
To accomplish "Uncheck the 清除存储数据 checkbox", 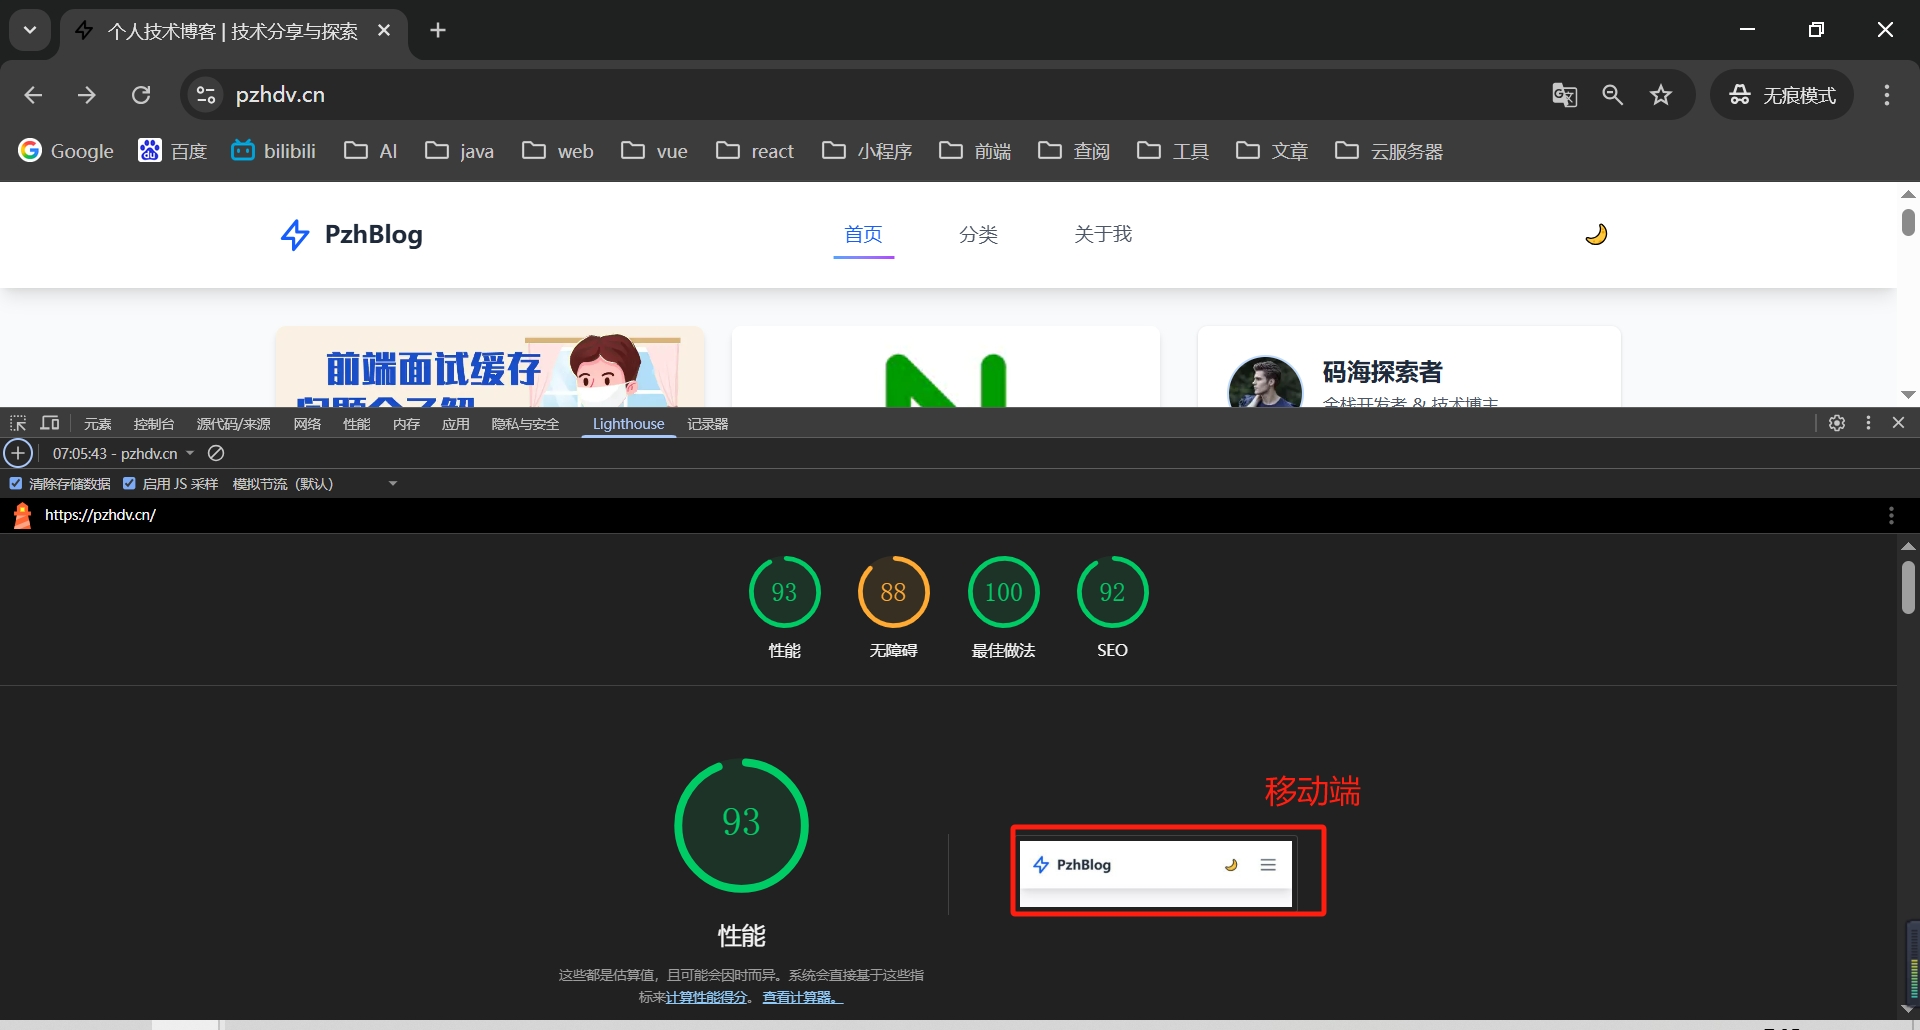I will [16, 484].
